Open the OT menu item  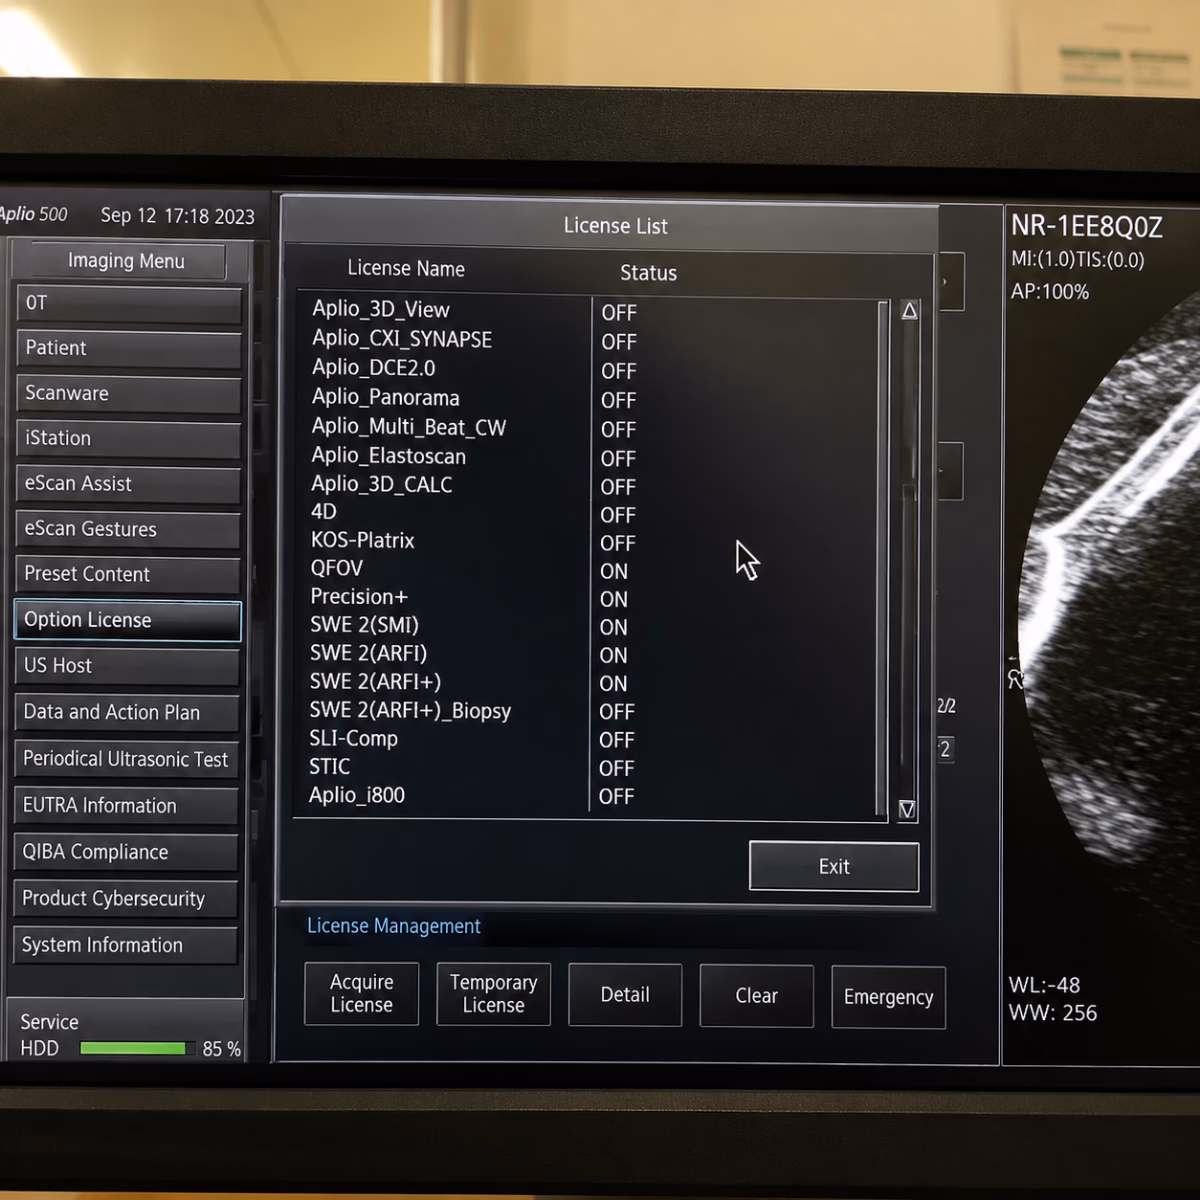[128, 303]
